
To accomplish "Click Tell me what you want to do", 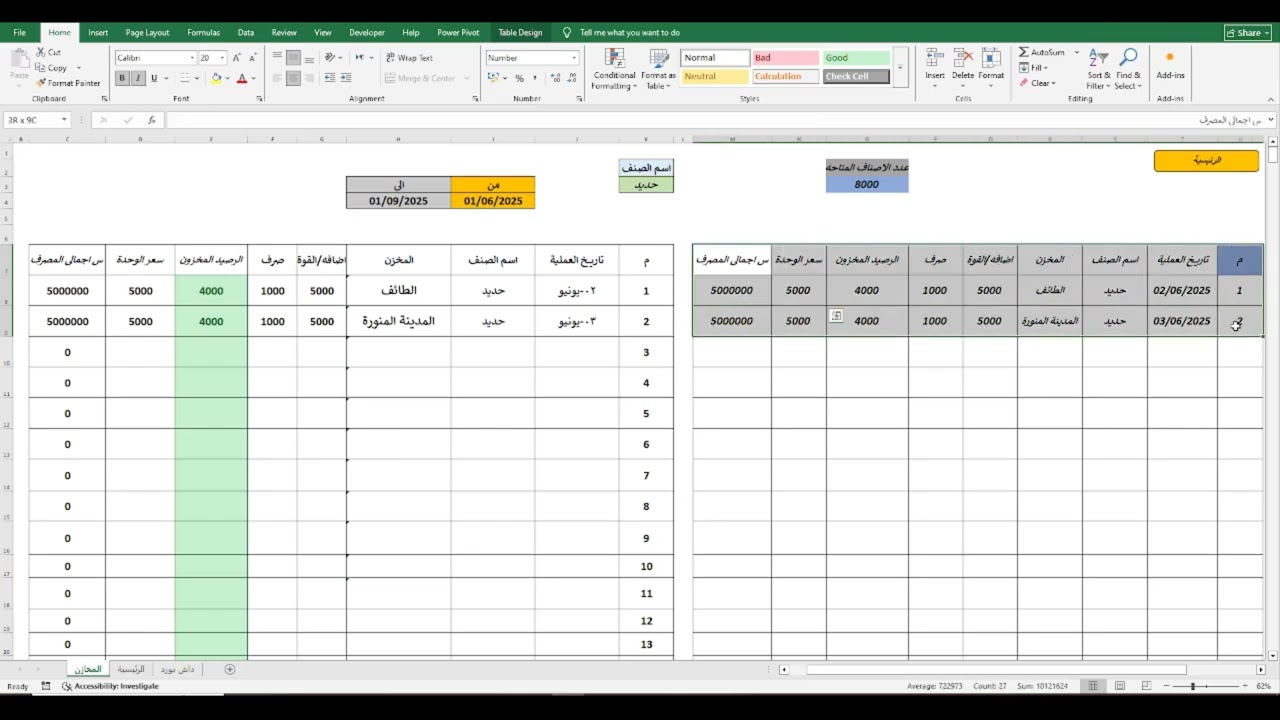I will (x=629, y=32).
